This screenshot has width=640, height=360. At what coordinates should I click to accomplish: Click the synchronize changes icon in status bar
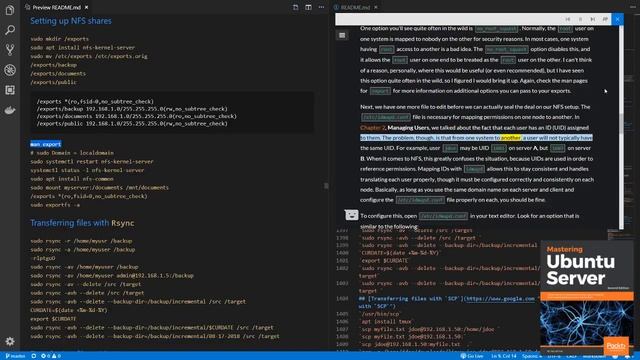[x=34, y=356]
